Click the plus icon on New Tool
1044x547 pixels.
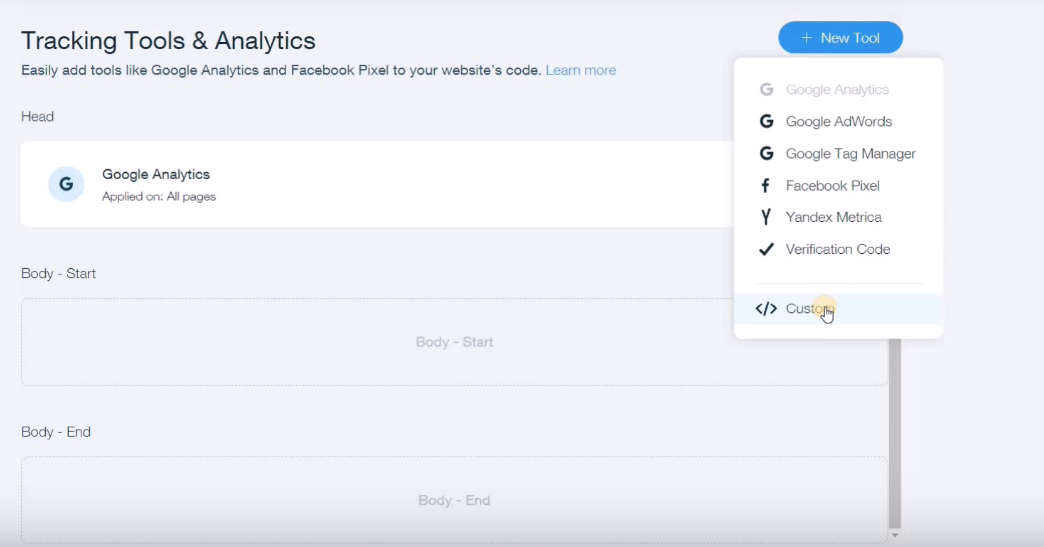click(807, 38)
